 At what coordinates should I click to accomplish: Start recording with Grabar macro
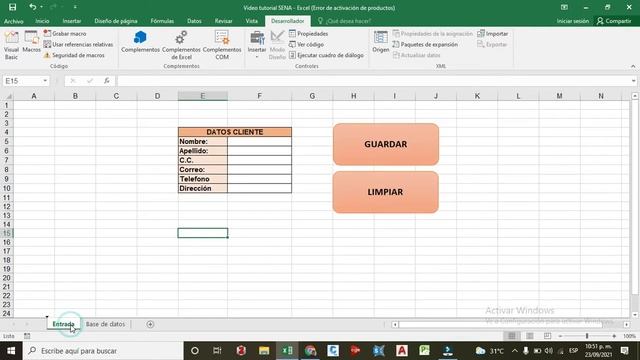(x=65, y=33)
